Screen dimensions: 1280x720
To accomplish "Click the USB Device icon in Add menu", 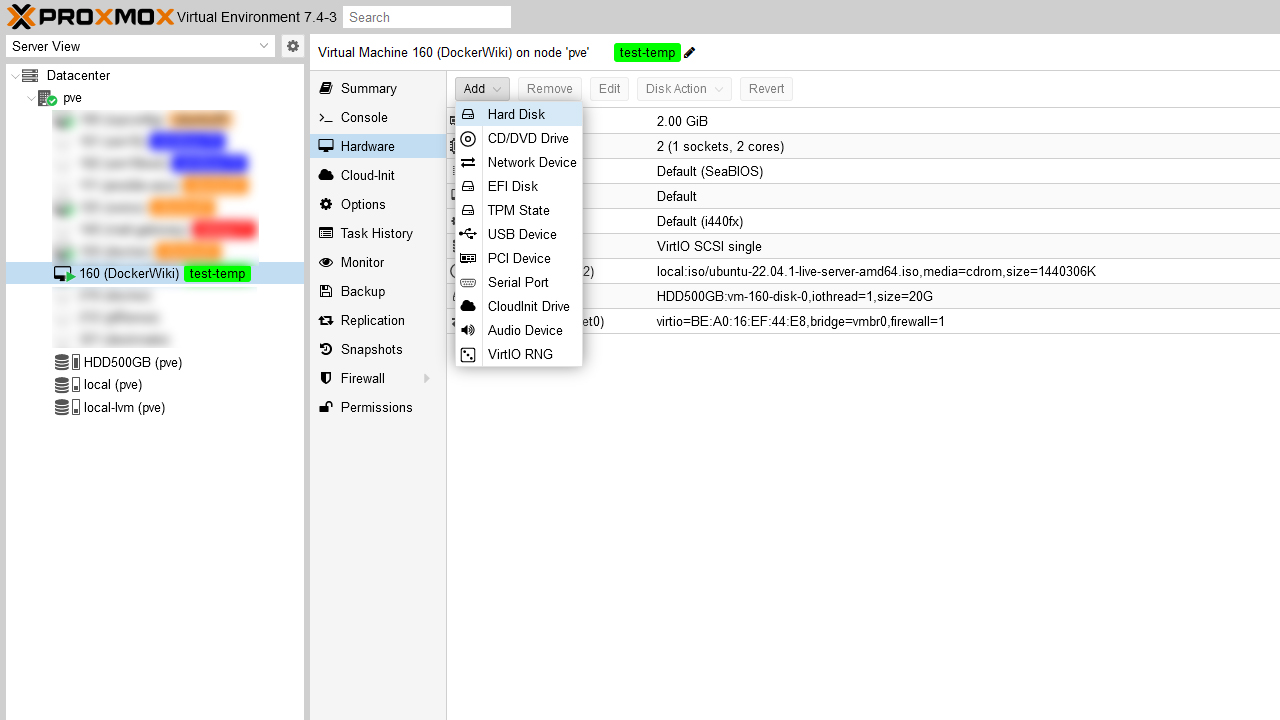I will coord(468,234).
